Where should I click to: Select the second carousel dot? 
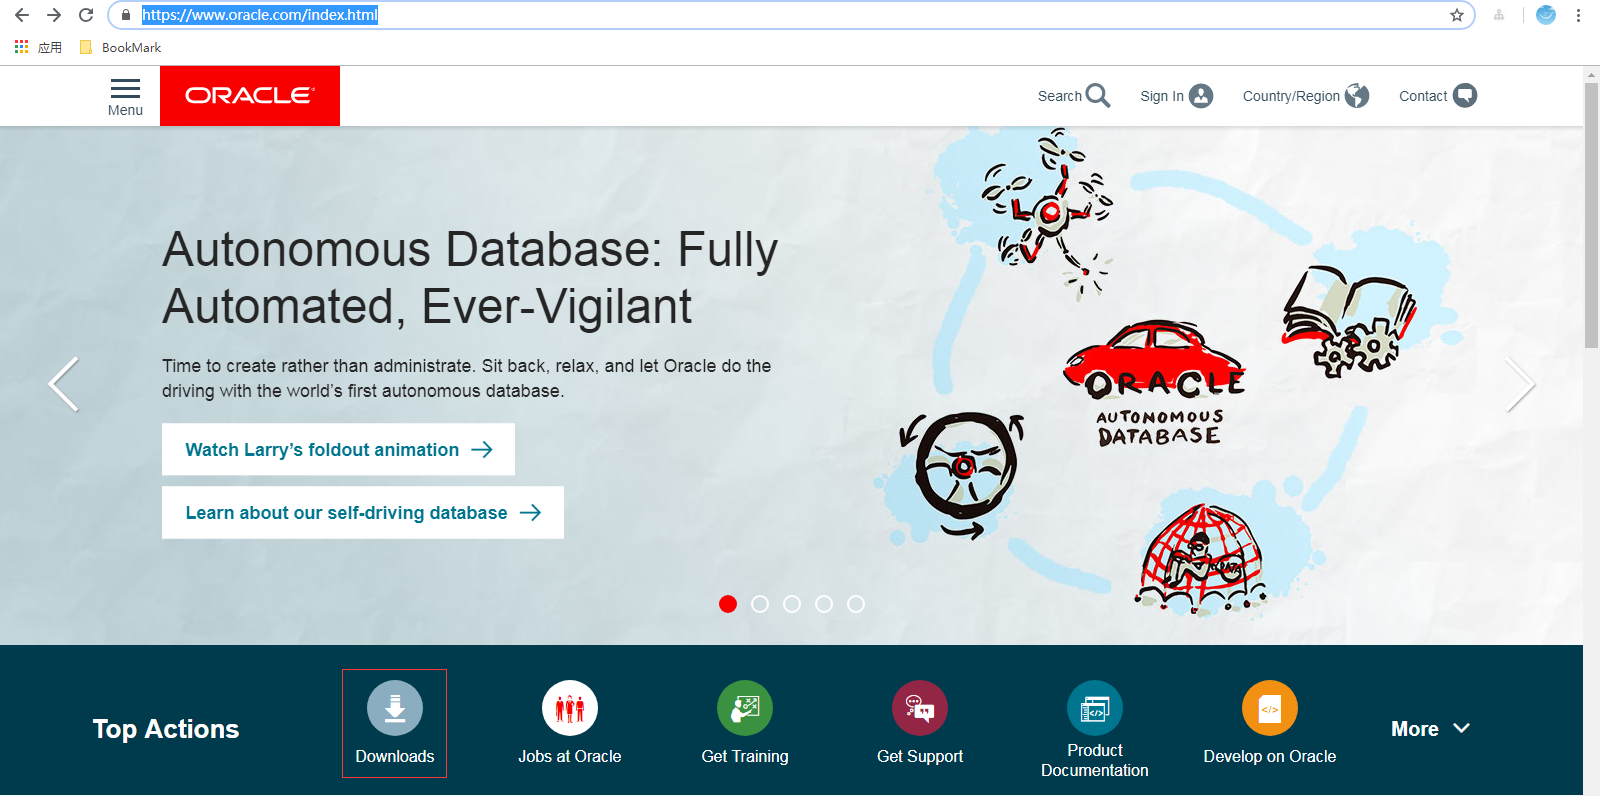(760, 604)
